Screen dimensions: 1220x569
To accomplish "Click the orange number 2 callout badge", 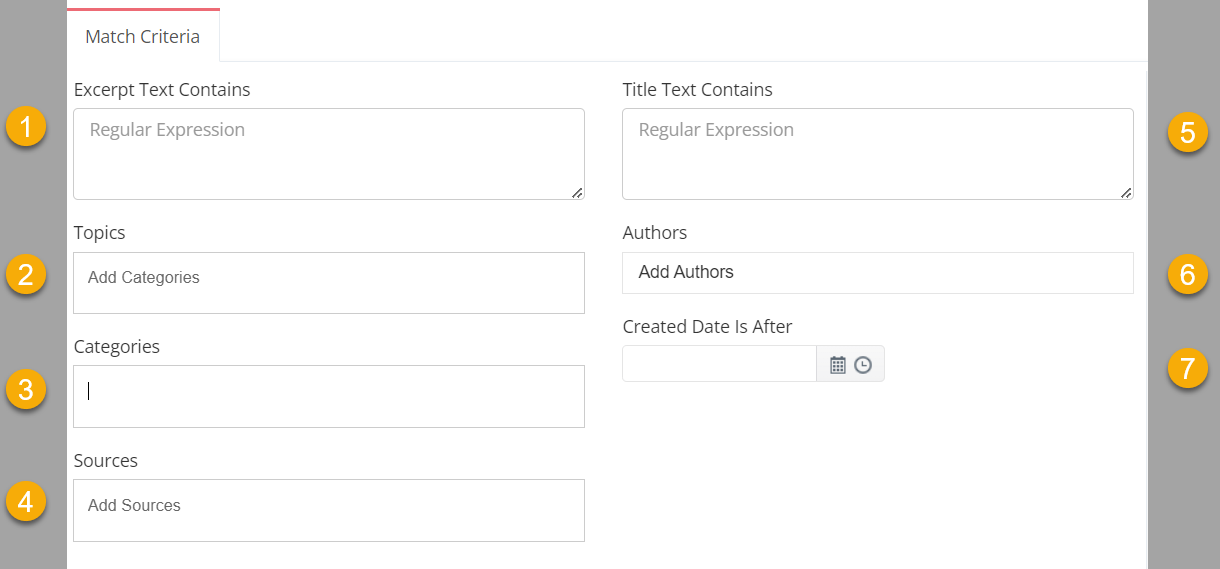I will coord(25,274).
